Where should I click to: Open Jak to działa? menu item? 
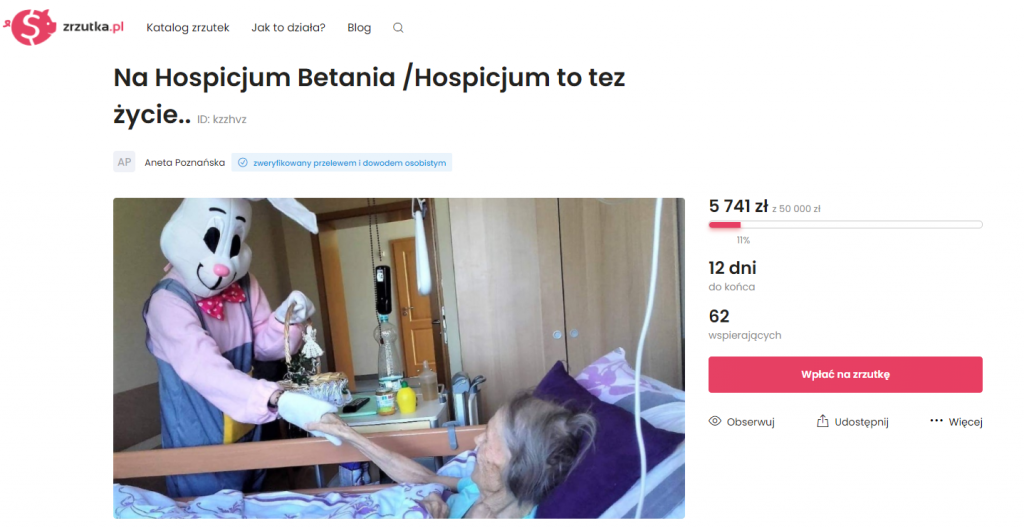click(288, 27)
